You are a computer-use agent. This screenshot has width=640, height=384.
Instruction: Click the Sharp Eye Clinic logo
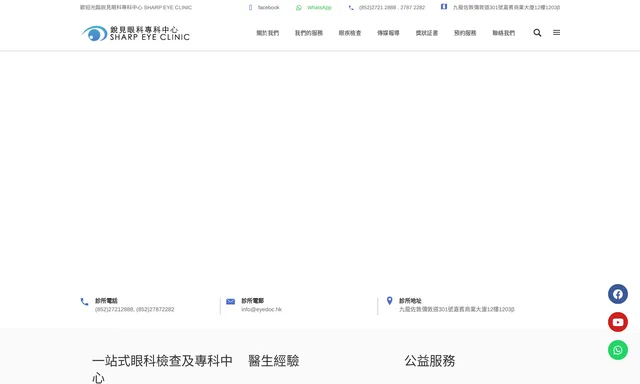point(135,33)
